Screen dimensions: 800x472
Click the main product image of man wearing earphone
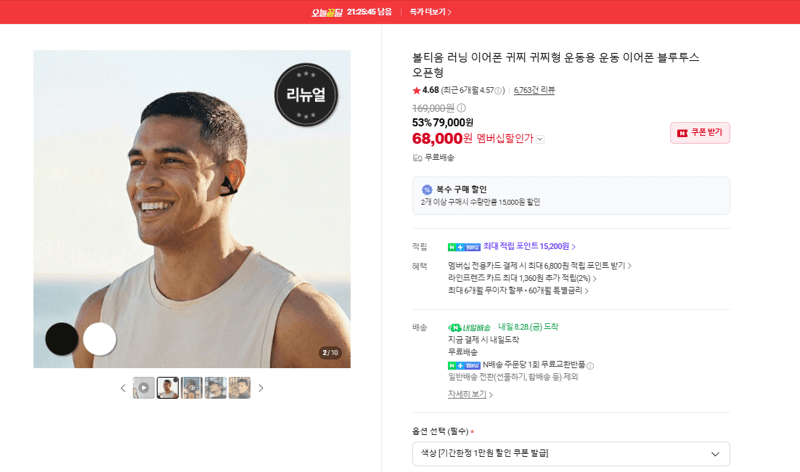[x=192, y=209]
